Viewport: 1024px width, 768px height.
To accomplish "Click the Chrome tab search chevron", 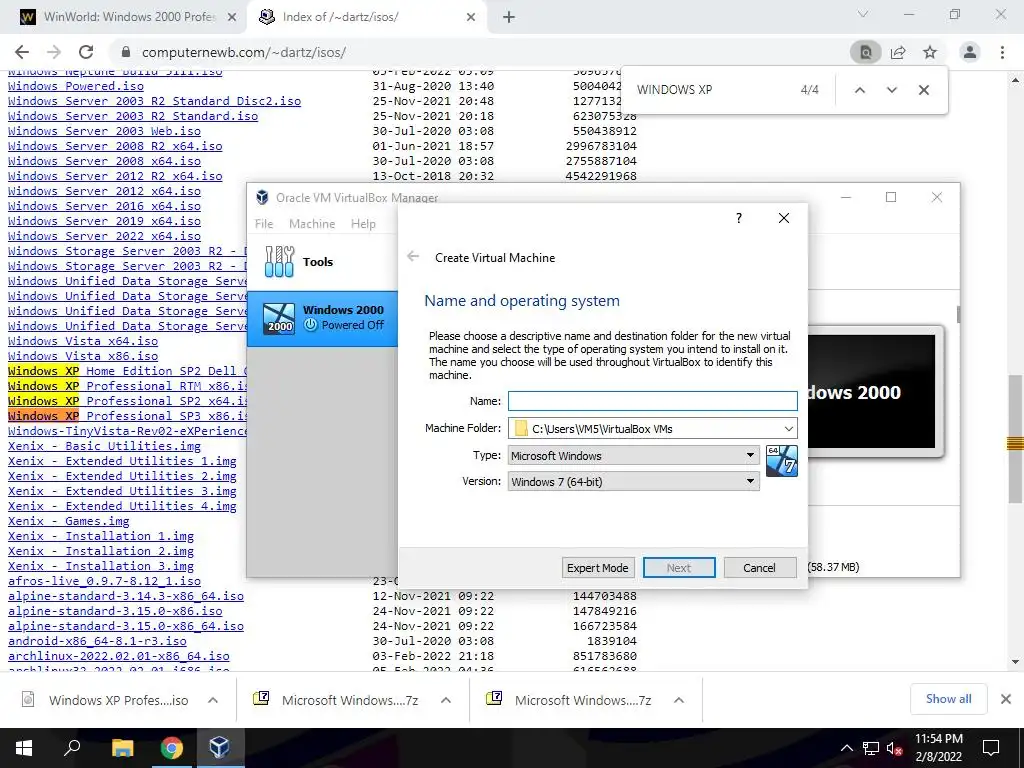I will tap(863, 14).
